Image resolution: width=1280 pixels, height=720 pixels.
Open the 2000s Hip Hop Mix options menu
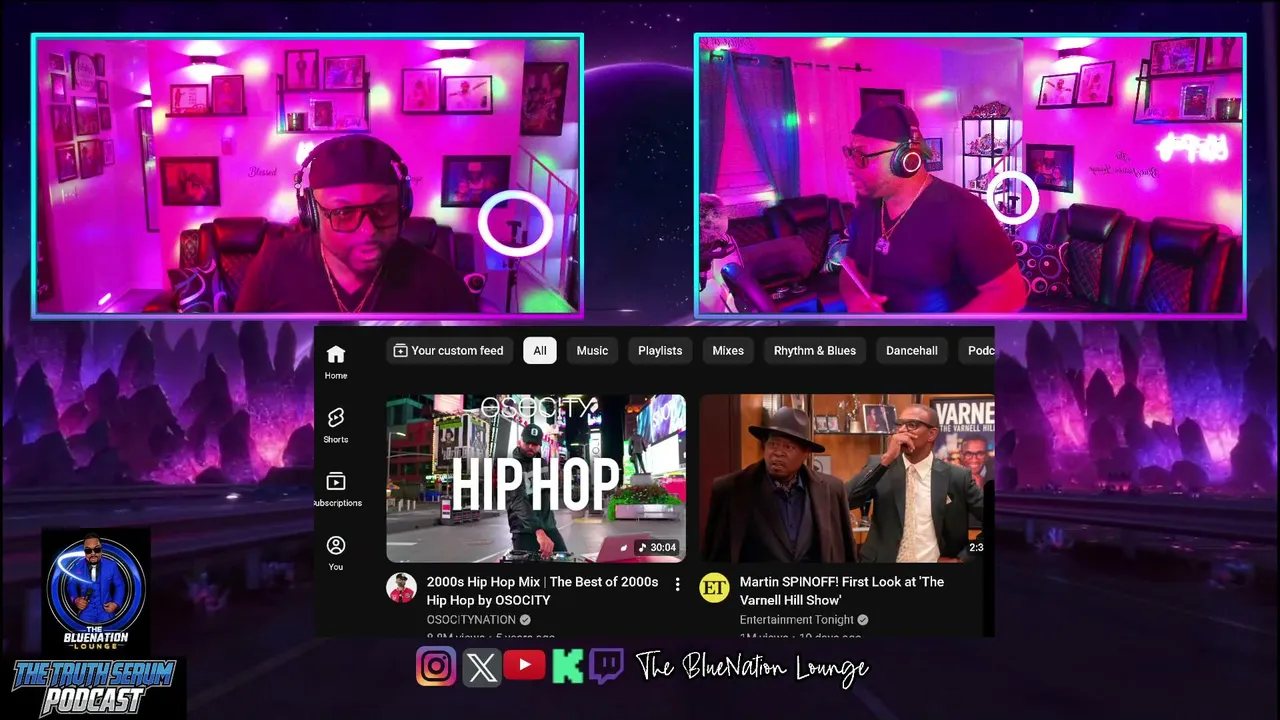click(x=677, y=584)
